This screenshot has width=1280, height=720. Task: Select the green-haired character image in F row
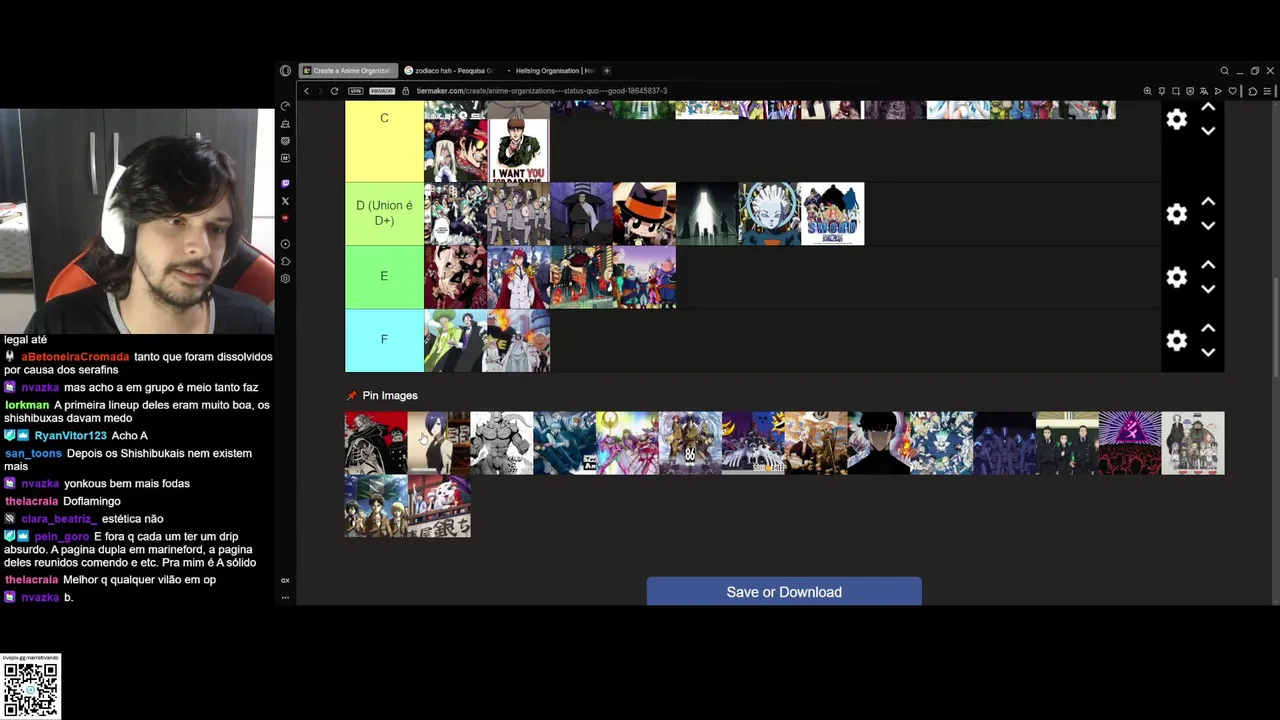click(455, 340)
